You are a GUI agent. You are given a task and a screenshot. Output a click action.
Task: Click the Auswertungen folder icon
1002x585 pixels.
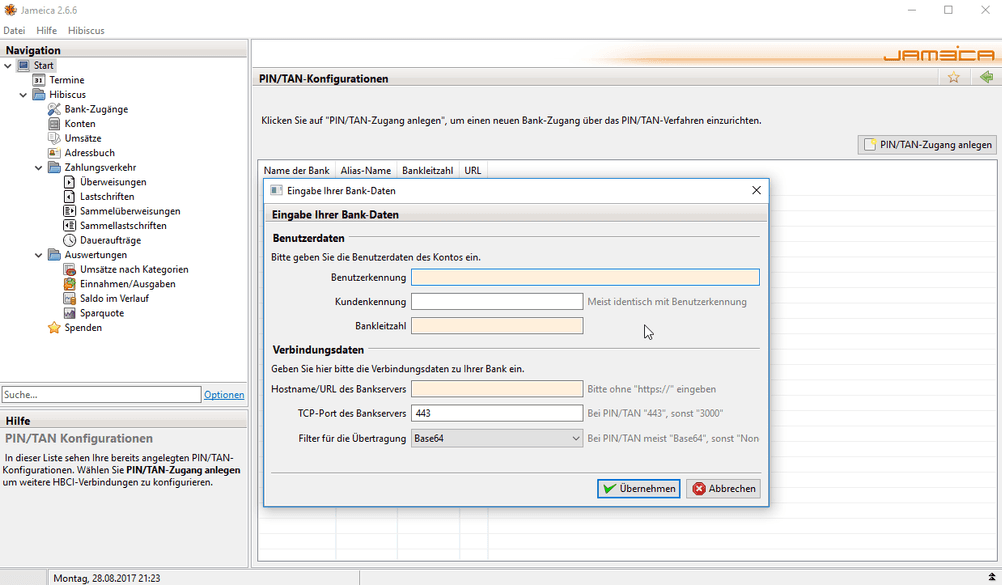pos(54,255)
